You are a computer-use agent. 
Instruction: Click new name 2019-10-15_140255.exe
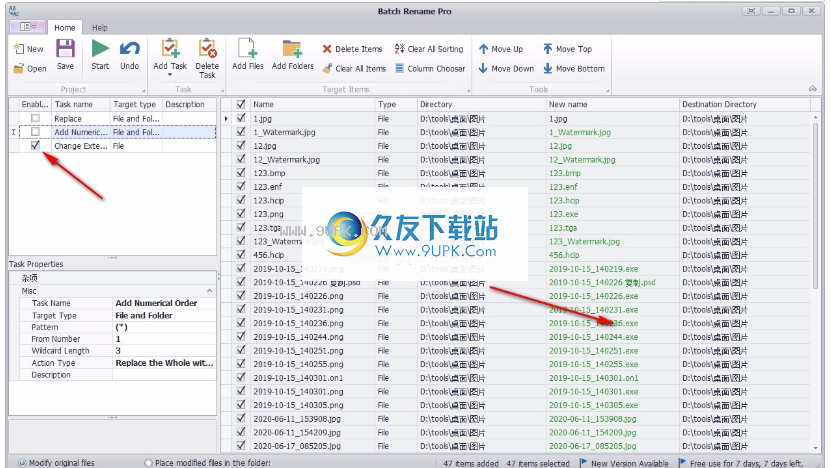tap(593, 364)
